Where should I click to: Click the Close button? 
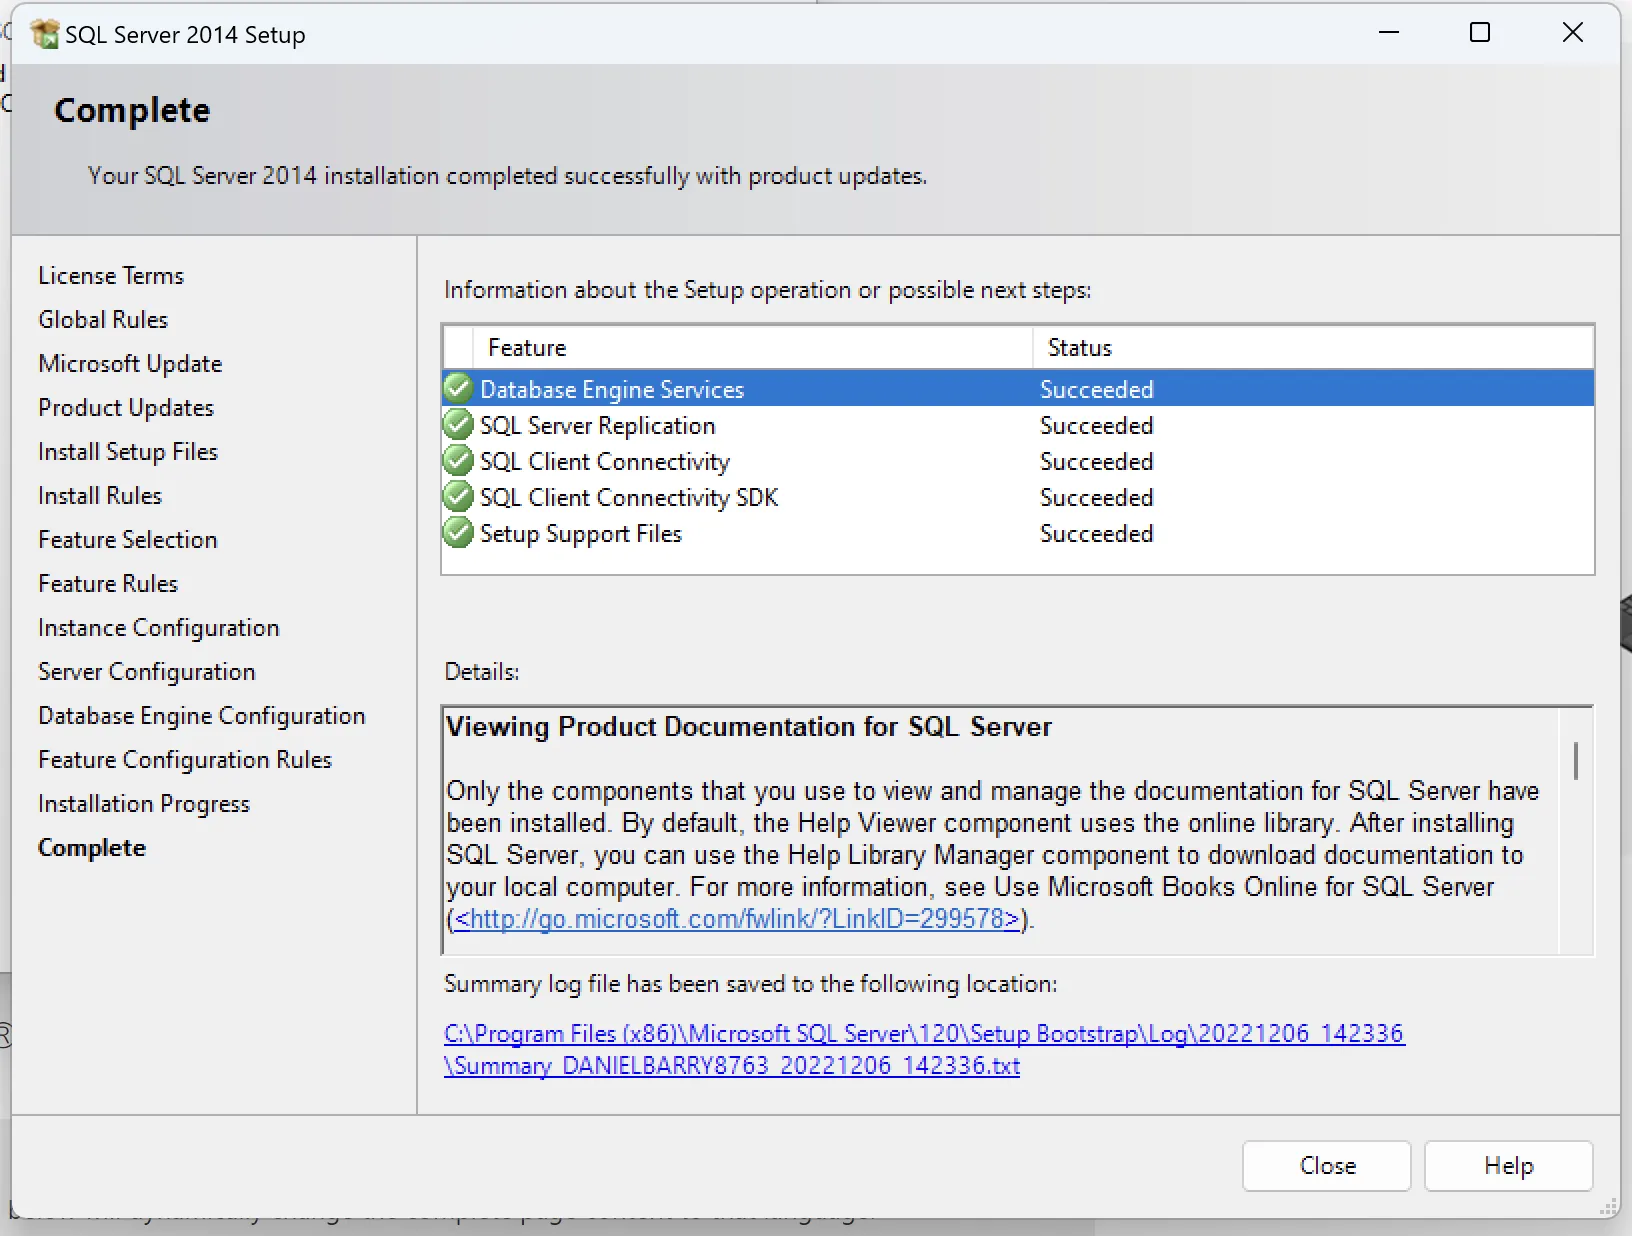[1327, 1166]
